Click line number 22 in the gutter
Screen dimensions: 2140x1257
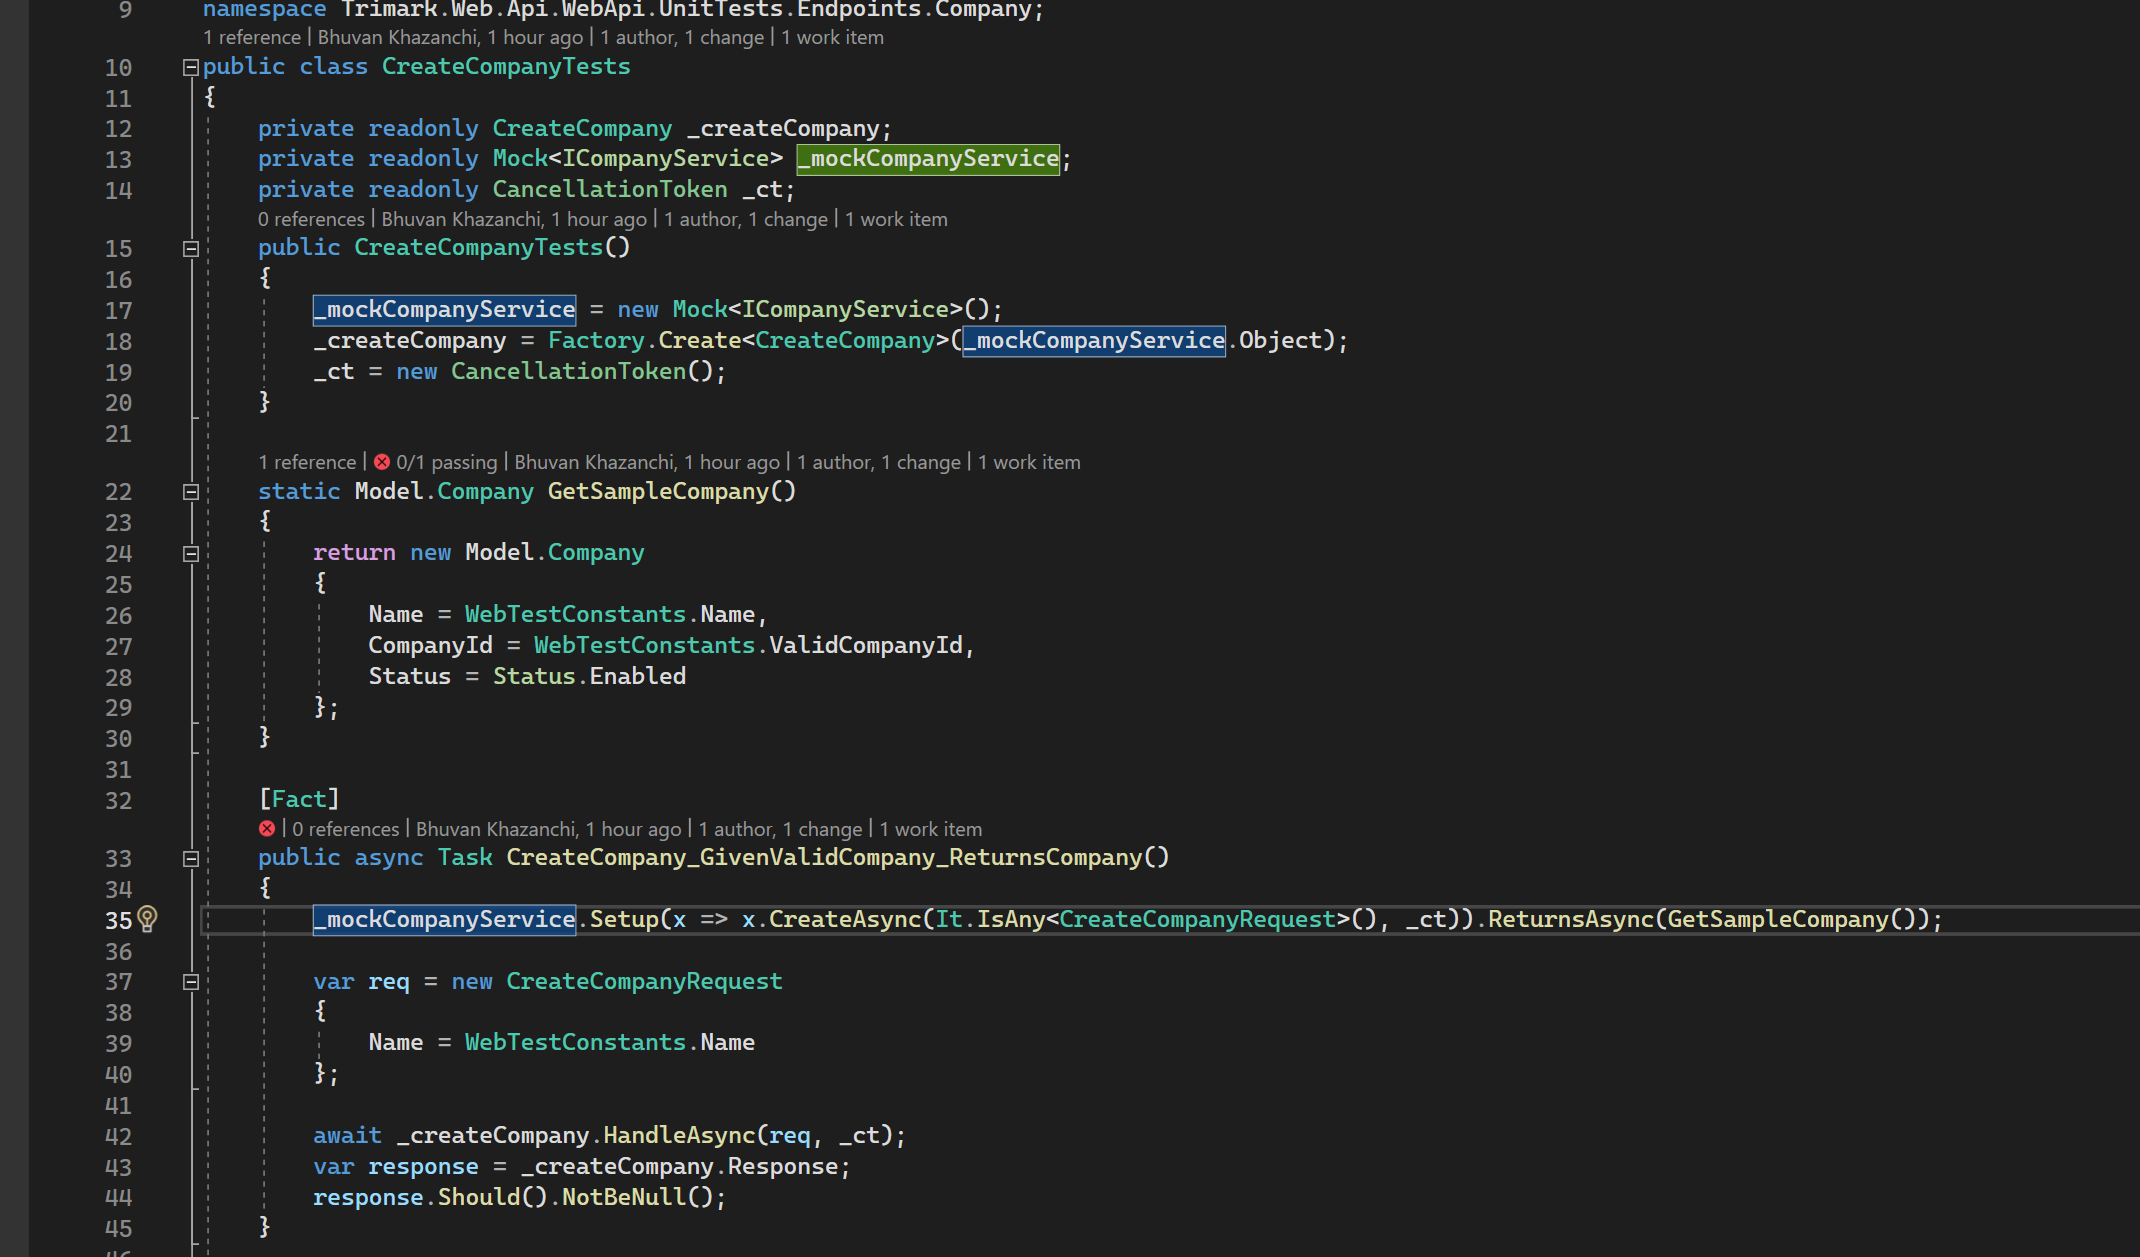point(118,492)
